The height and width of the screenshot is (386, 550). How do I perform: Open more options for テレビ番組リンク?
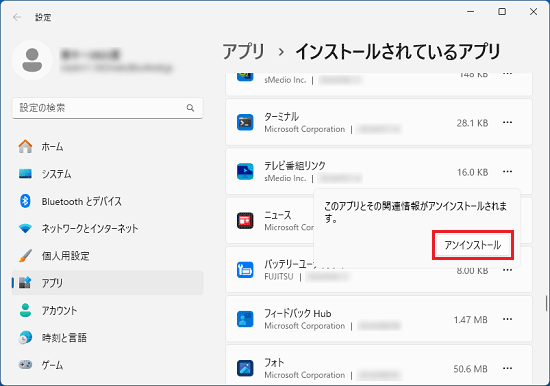(507, 172)
